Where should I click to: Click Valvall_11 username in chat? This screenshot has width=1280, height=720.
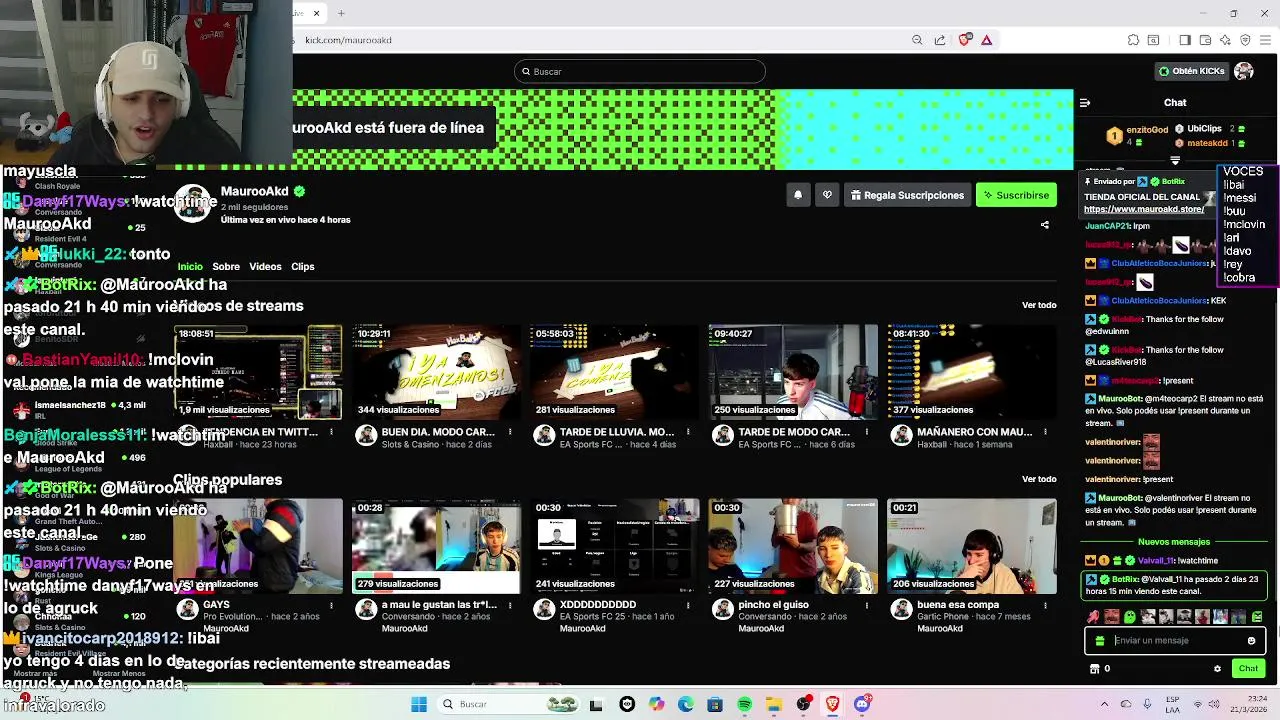1157,561
